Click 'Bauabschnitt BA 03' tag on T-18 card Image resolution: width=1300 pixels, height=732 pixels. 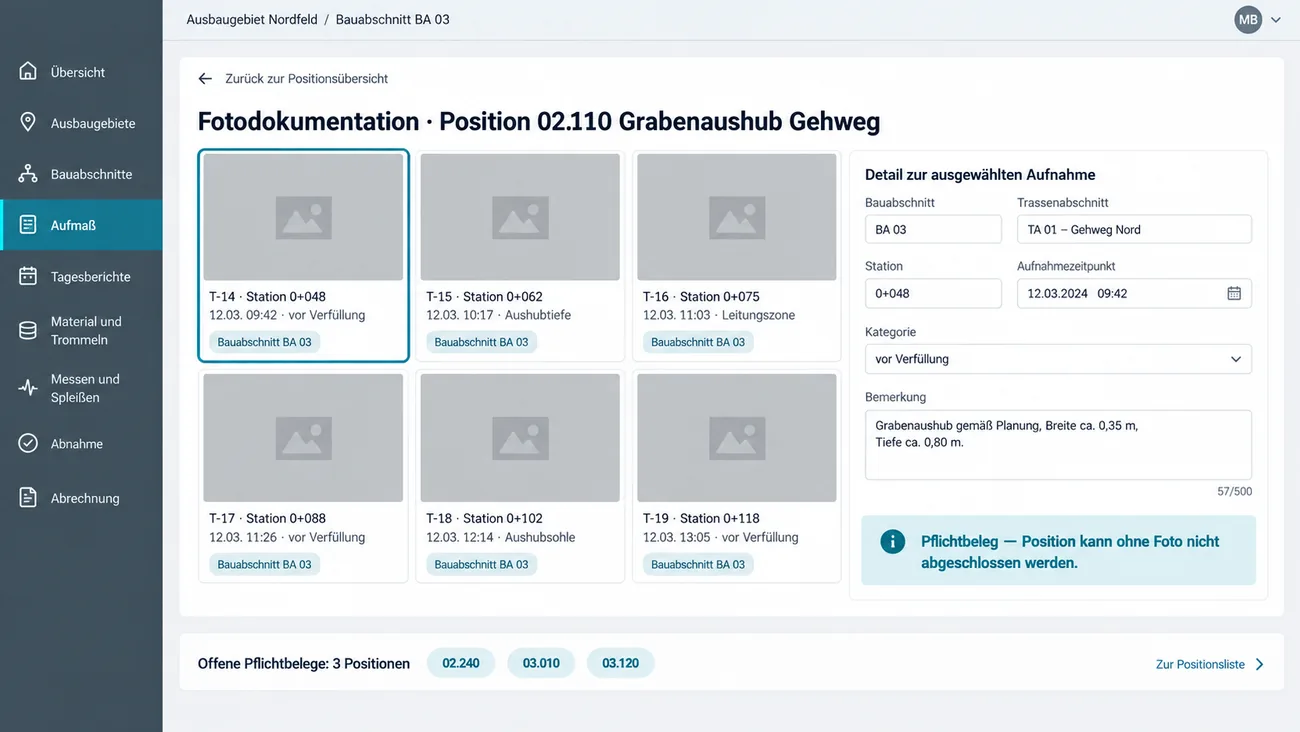(481, 564)
